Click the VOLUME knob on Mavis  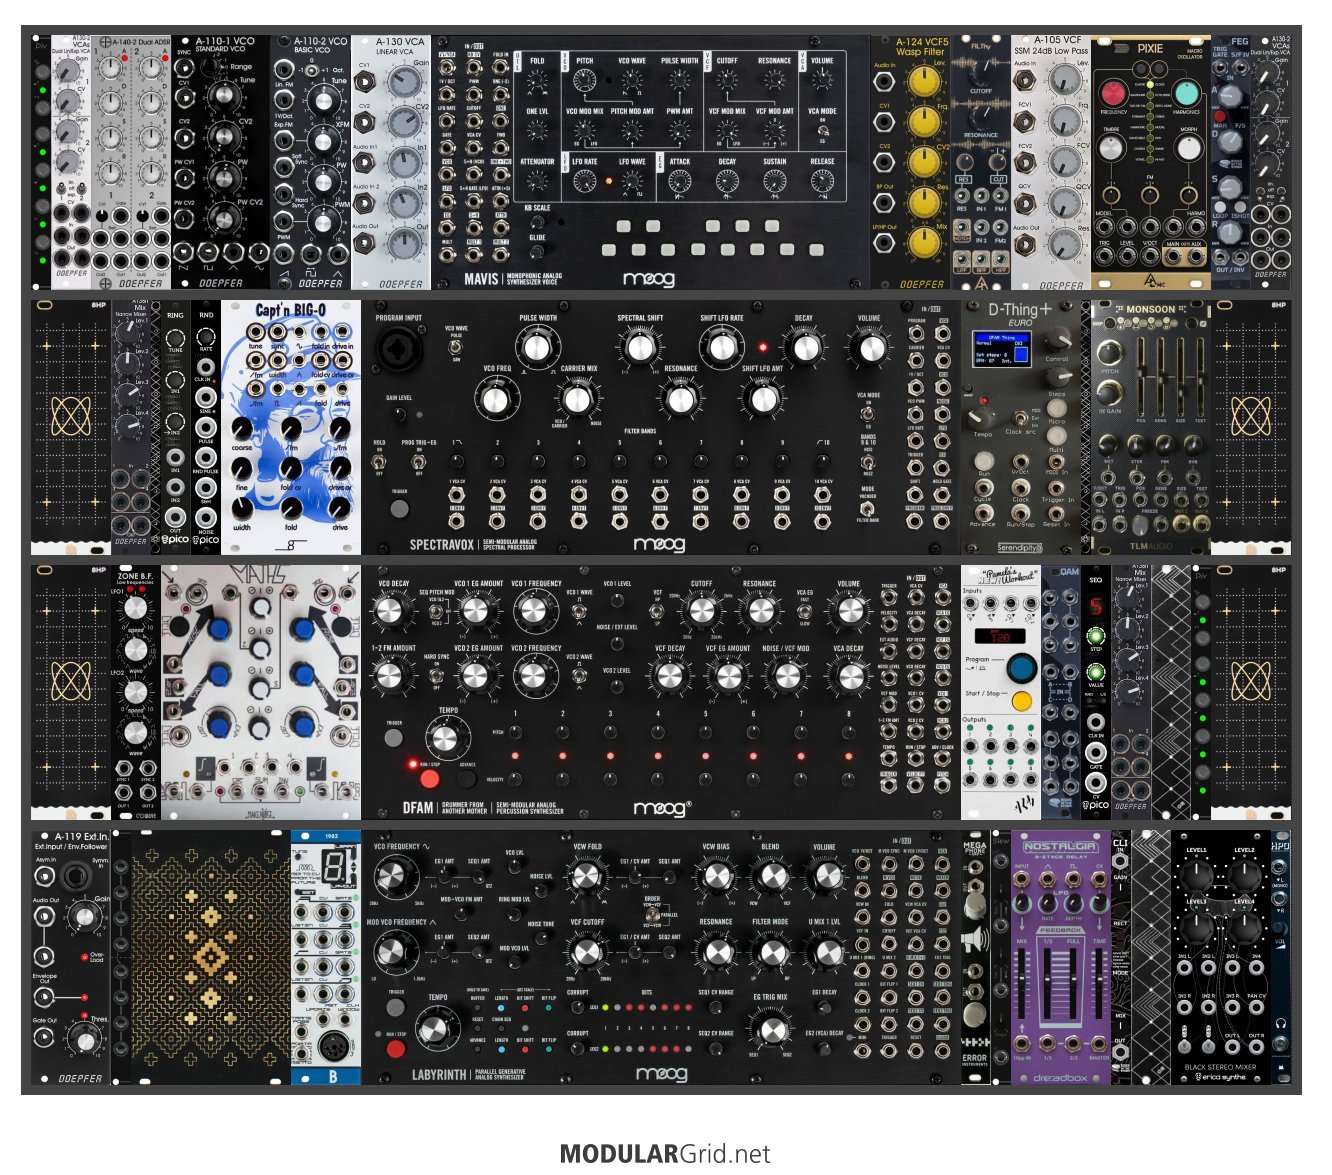tap(822, 82)
